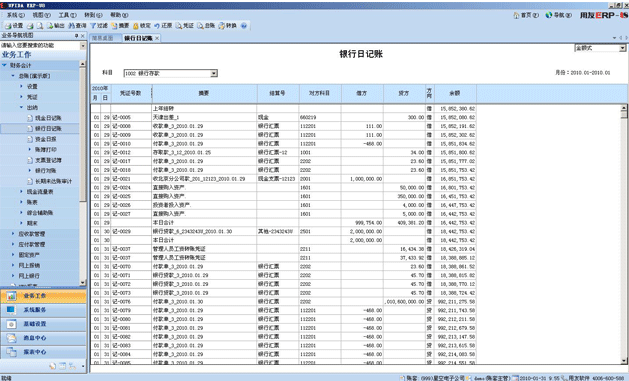Click the 设置 toolbar icon
This screenshot has width=629, height=381.
(x=8, y=26)
